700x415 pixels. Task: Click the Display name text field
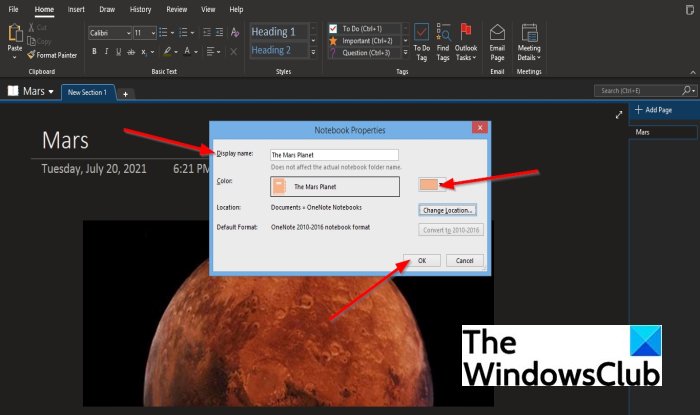point(334,155)
